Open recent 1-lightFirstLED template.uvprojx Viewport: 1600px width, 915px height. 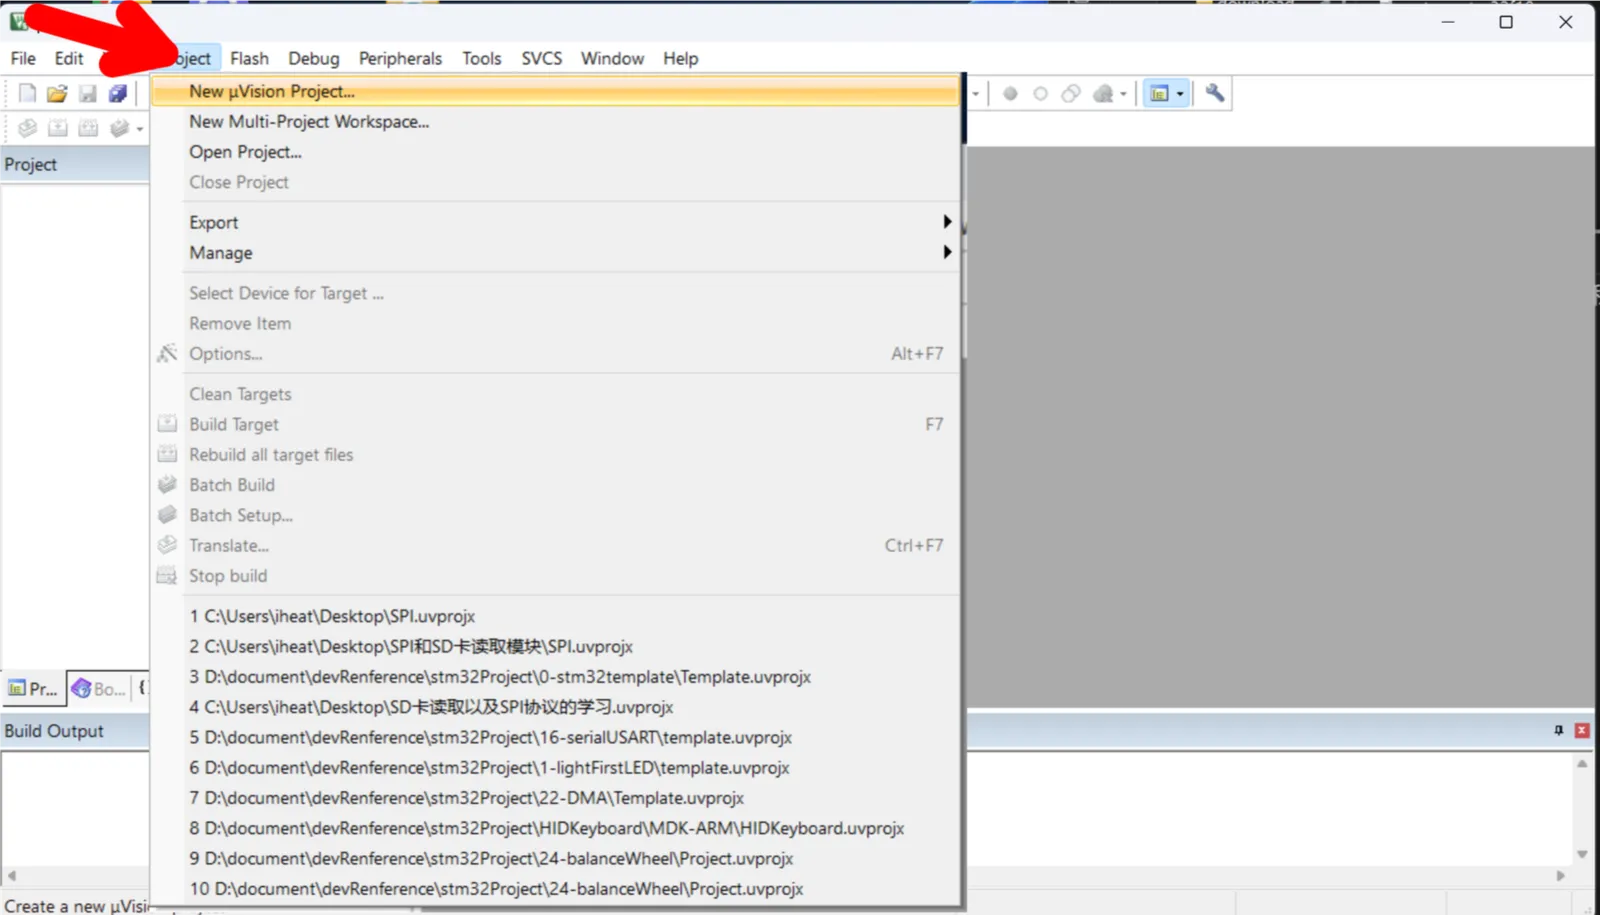point(555,768)
